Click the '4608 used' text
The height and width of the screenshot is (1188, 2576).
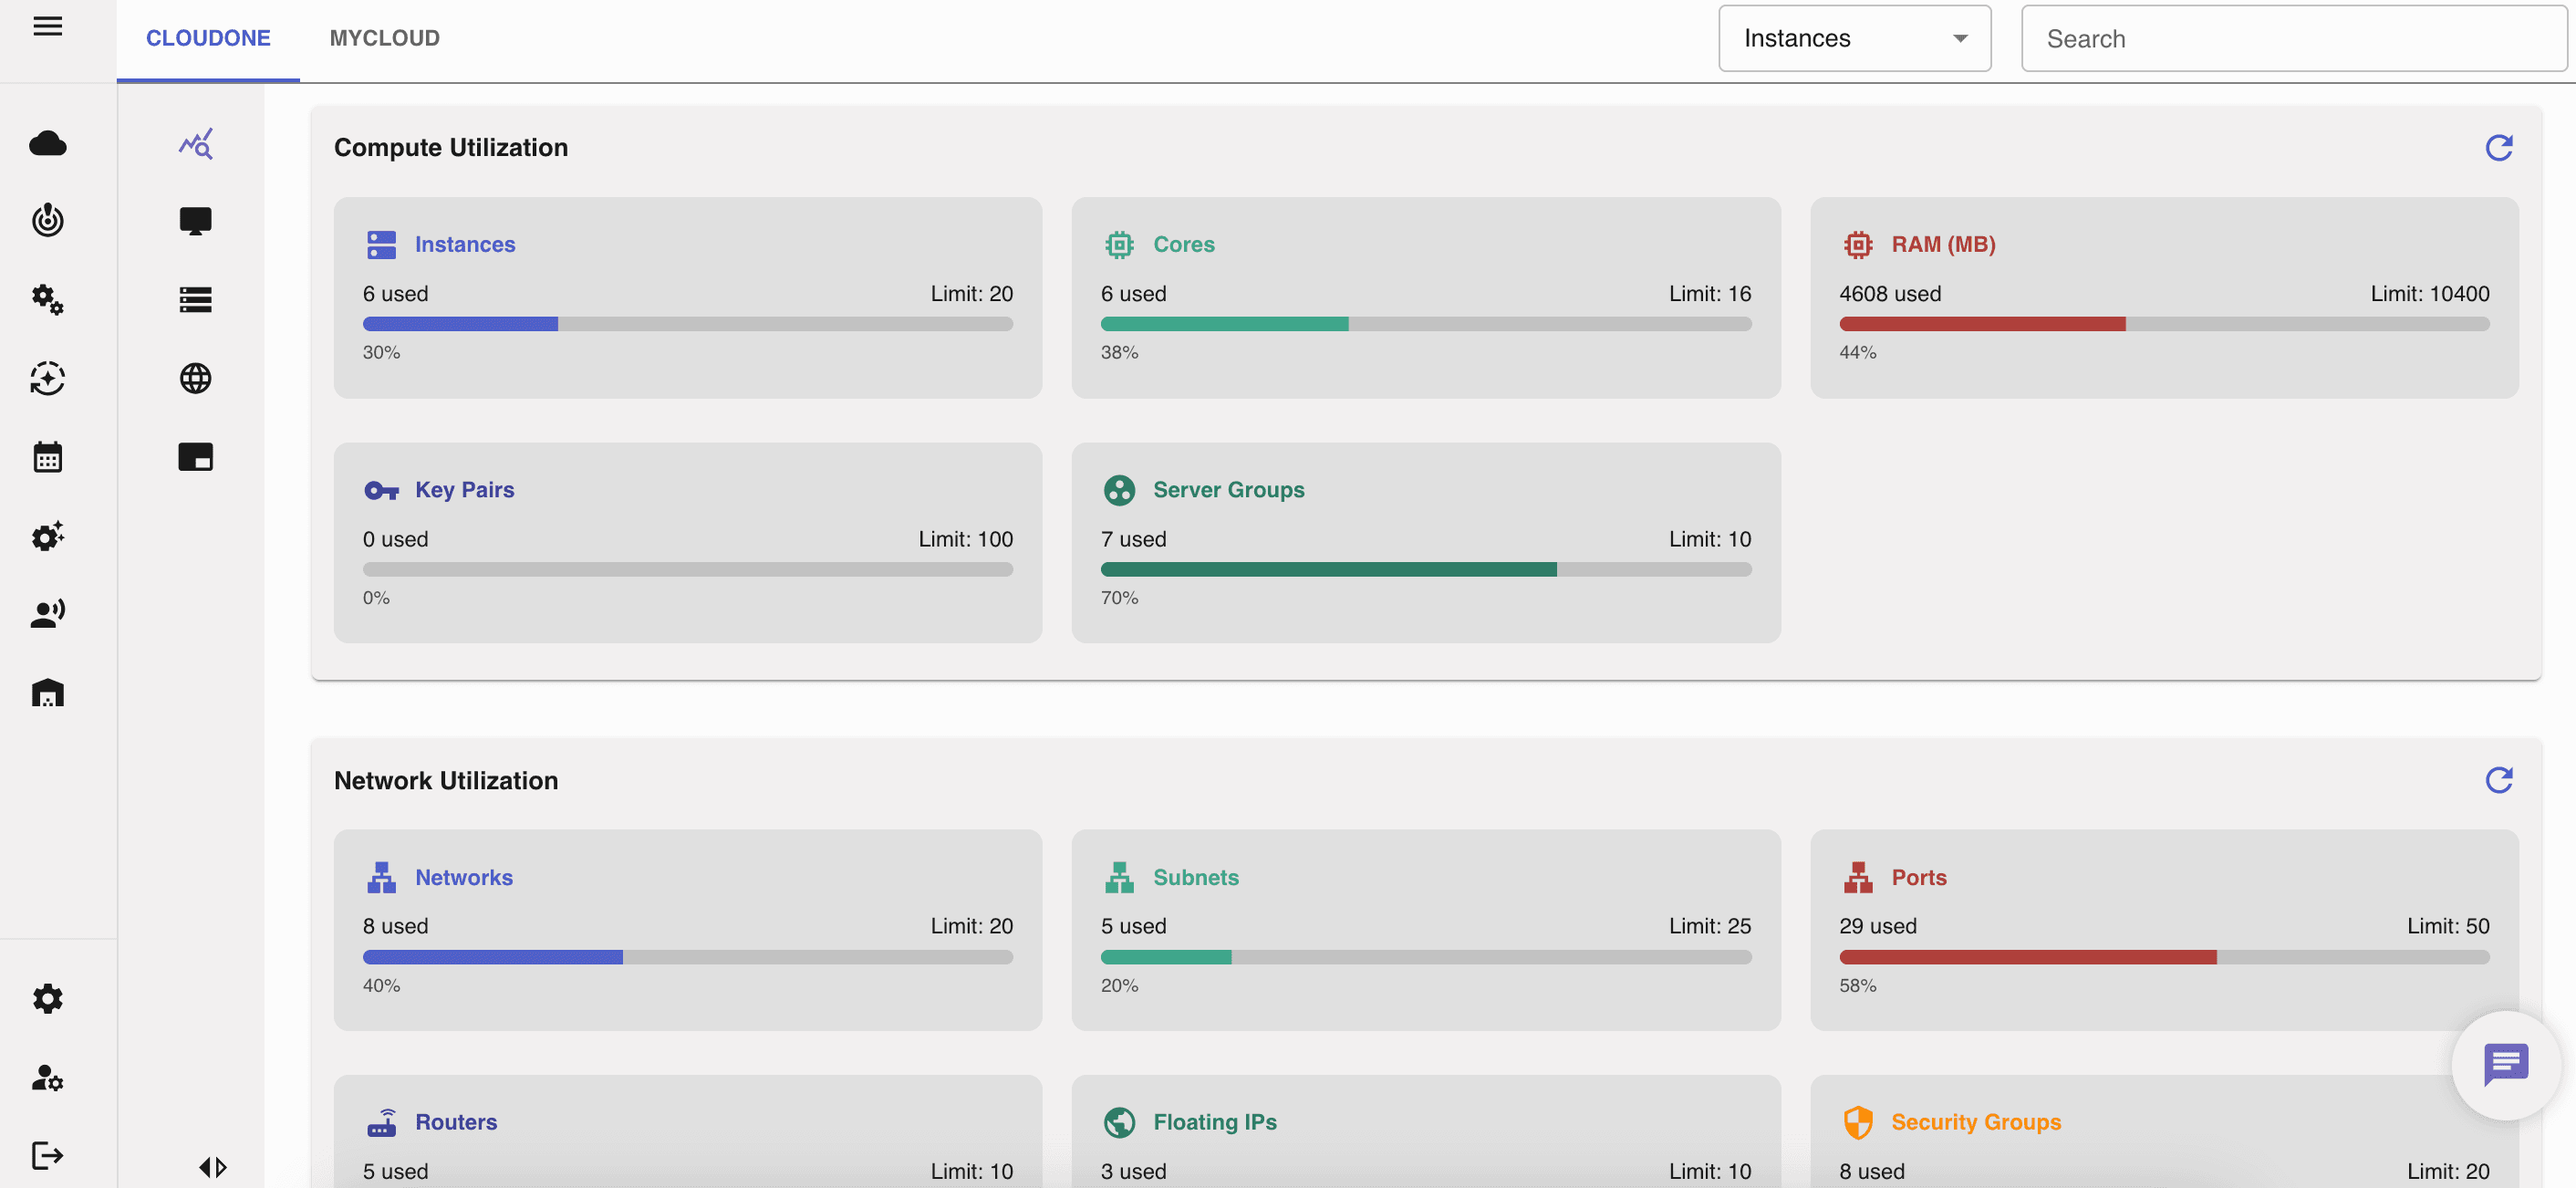point(1890,294)
